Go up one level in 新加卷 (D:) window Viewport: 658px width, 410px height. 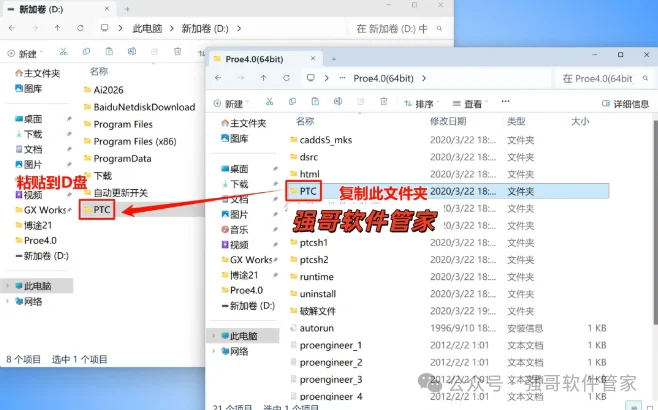tap(57, 28)
